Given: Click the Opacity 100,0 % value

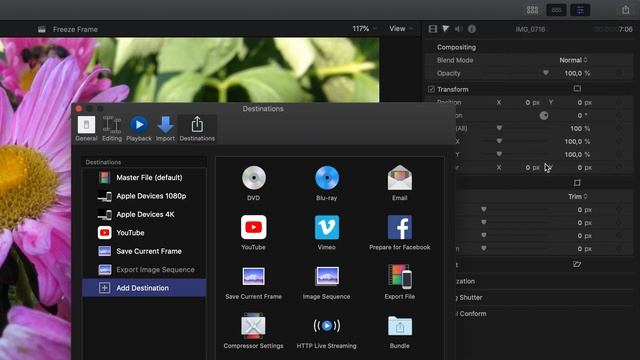Looking at the screenshot, I should pos(577,73).
